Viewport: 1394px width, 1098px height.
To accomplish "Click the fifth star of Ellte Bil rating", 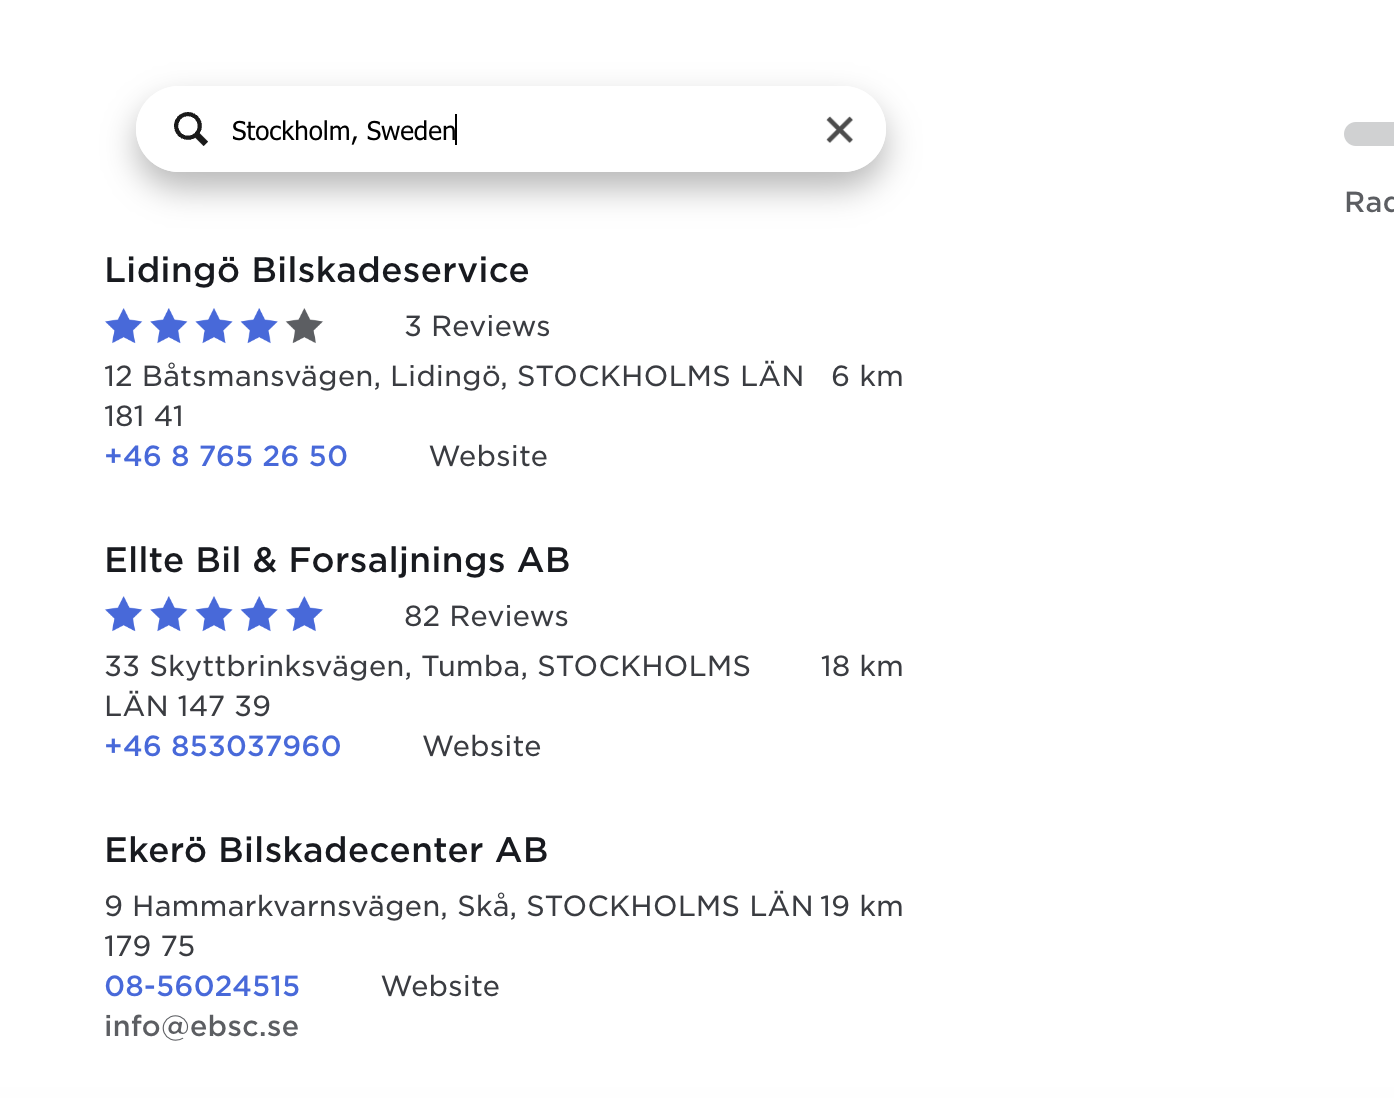I will point(304,615).
